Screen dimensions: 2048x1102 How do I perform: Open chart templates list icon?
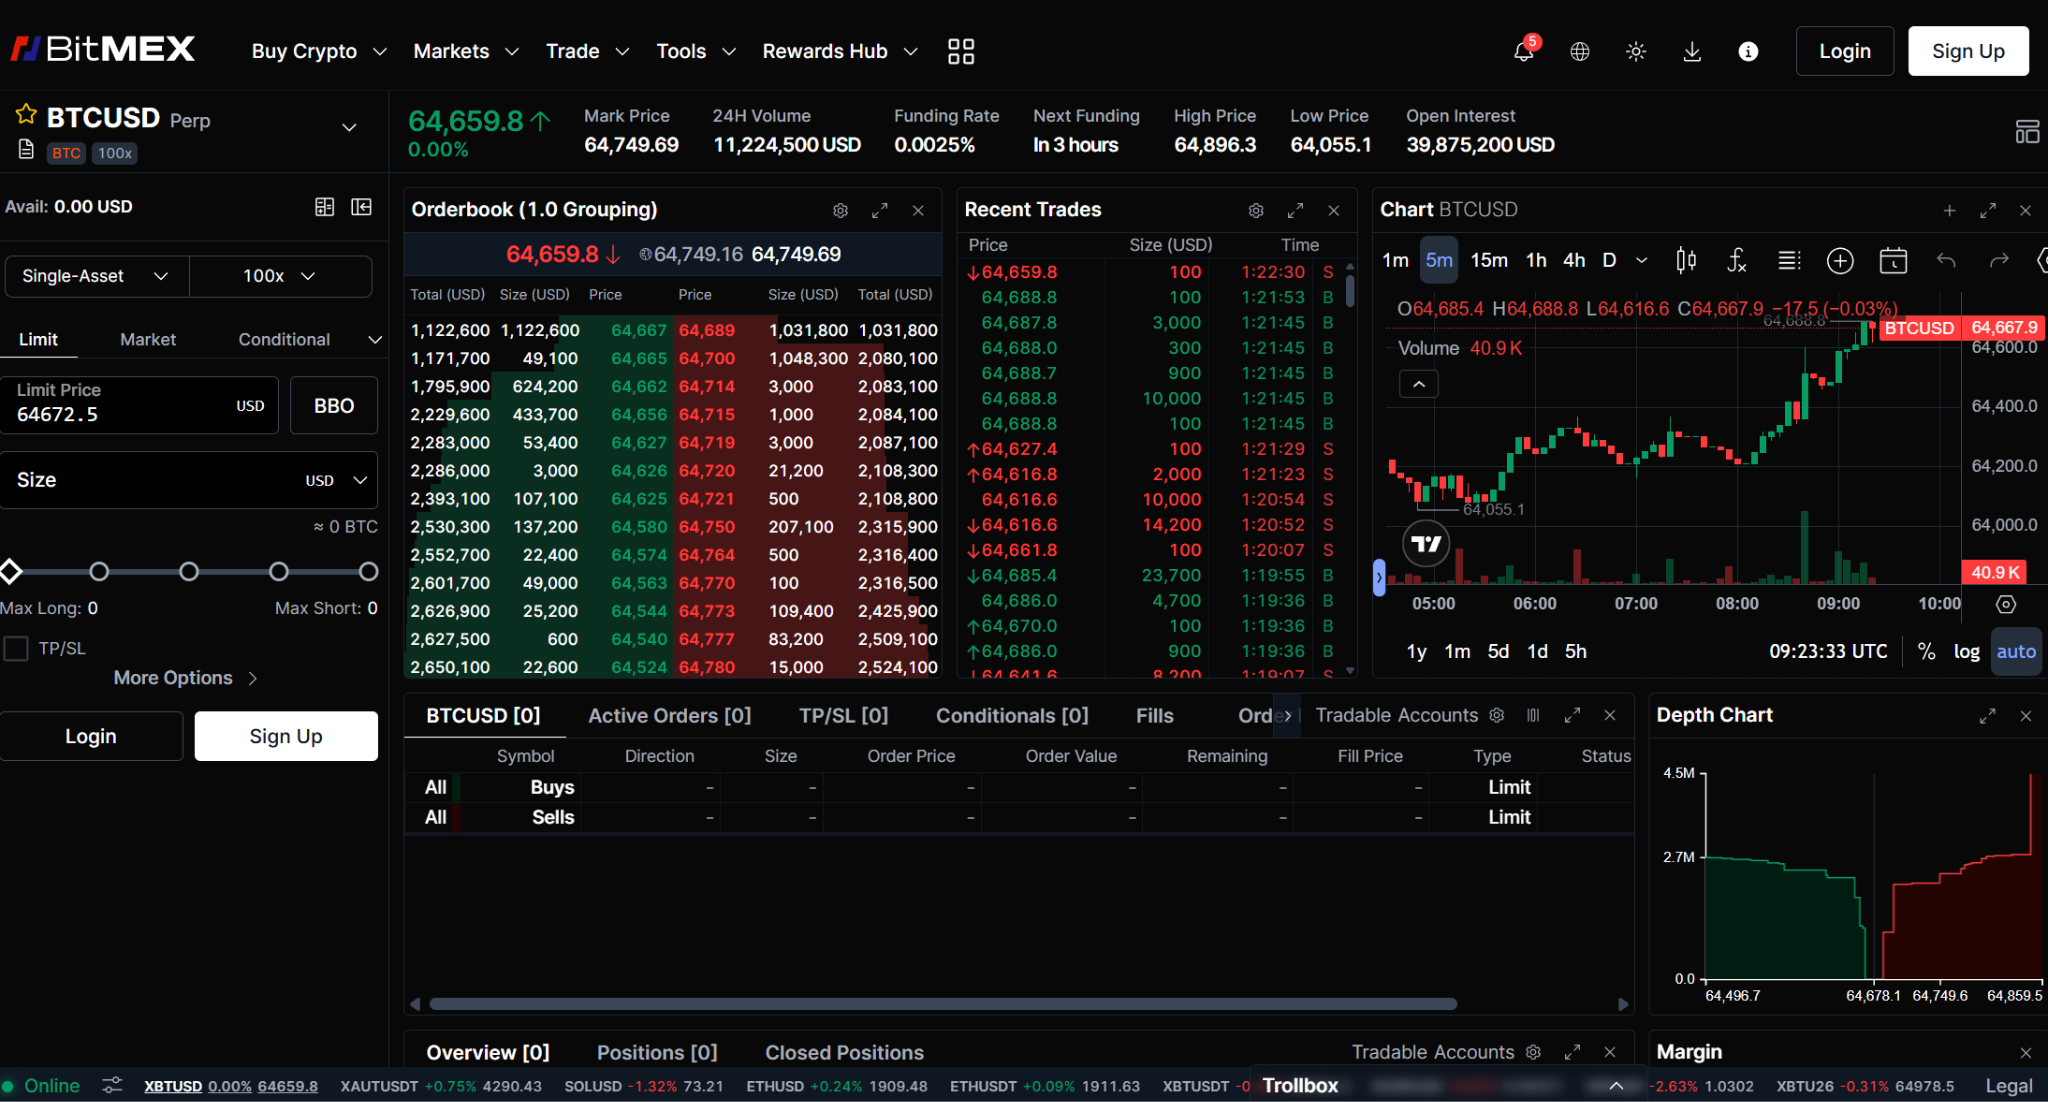(1789, 260)
